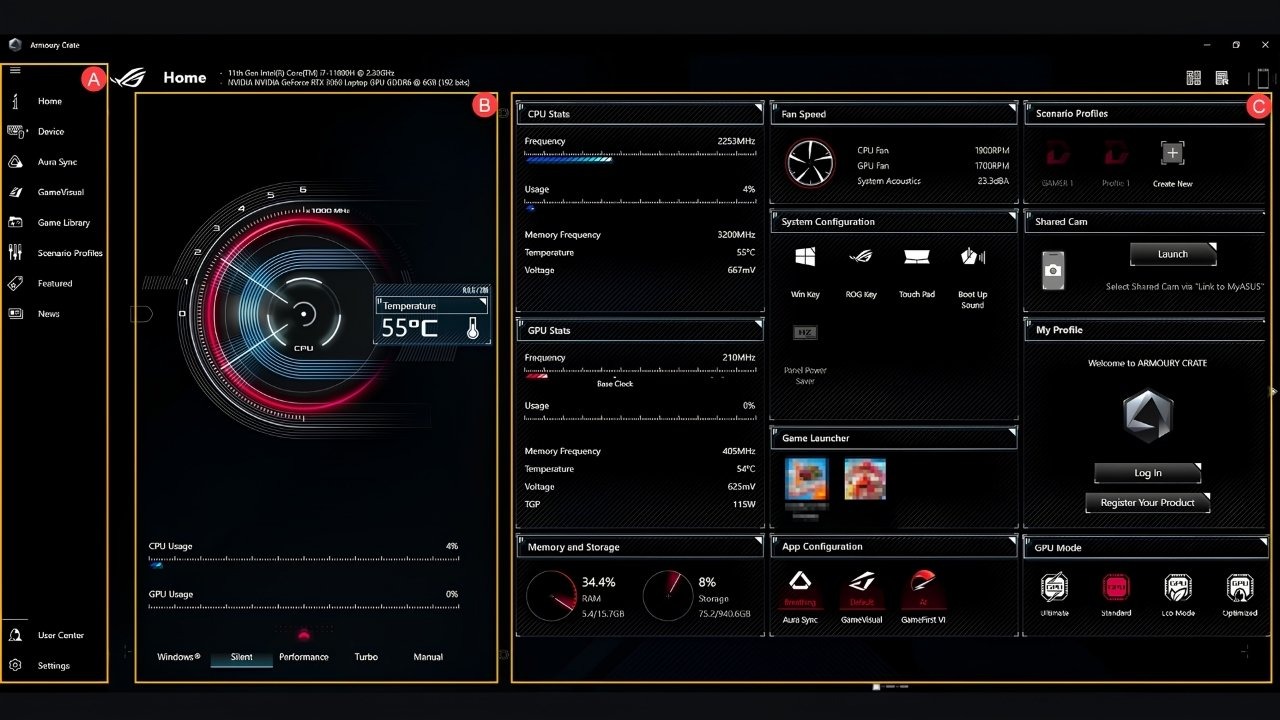Screen dimensions: 1280x720
Task: Toggle the ROG Key setting icon
Action: [860, 257]
